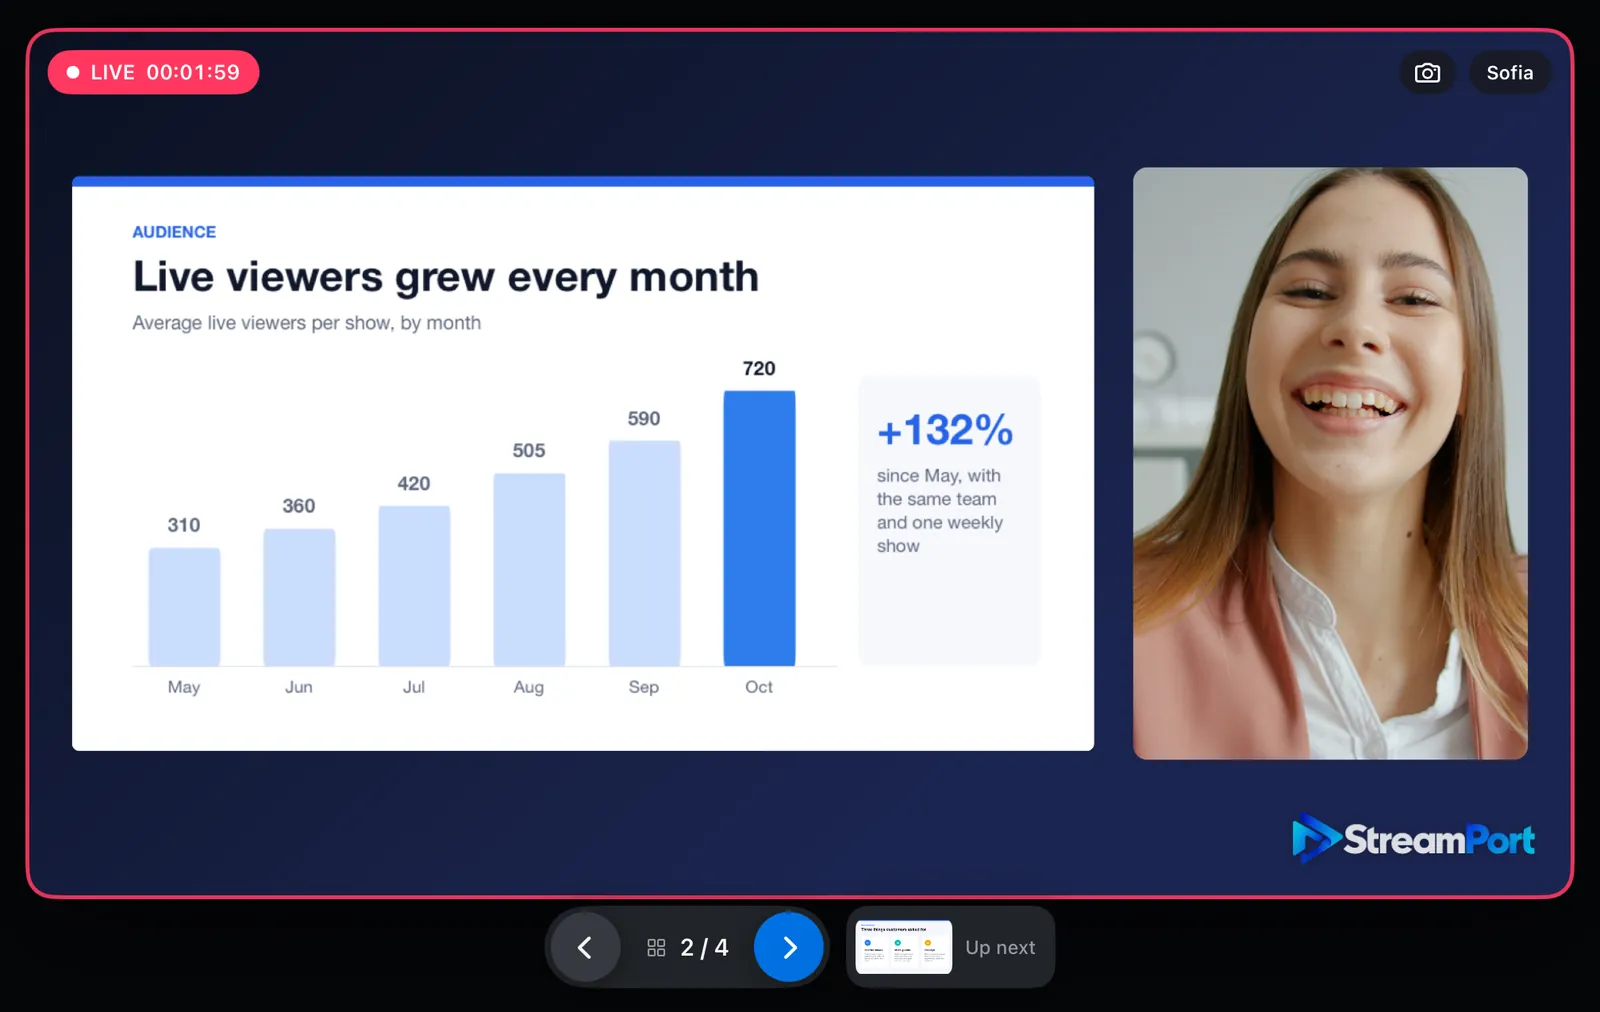The height and width of the screenshot is (1012, 1600).
Task: Open the Sofia presenter label
Action: 1510,73
